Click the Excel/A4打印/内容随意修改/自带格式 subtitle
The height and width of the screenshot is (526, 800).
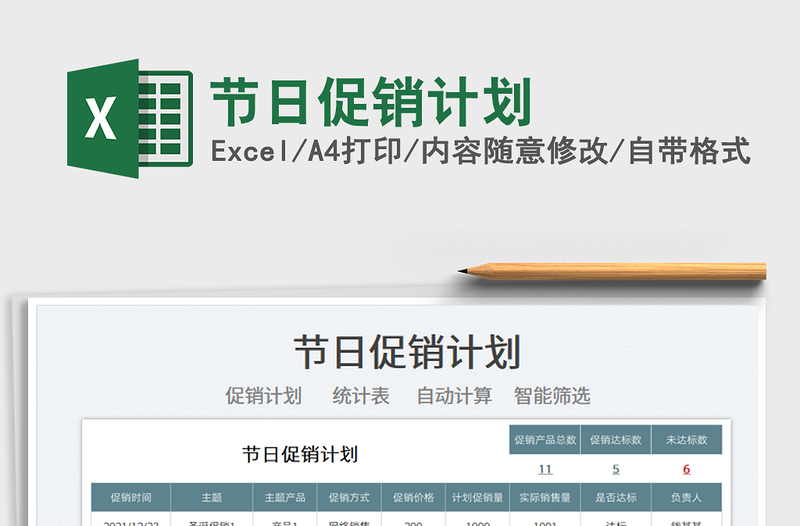480,151
